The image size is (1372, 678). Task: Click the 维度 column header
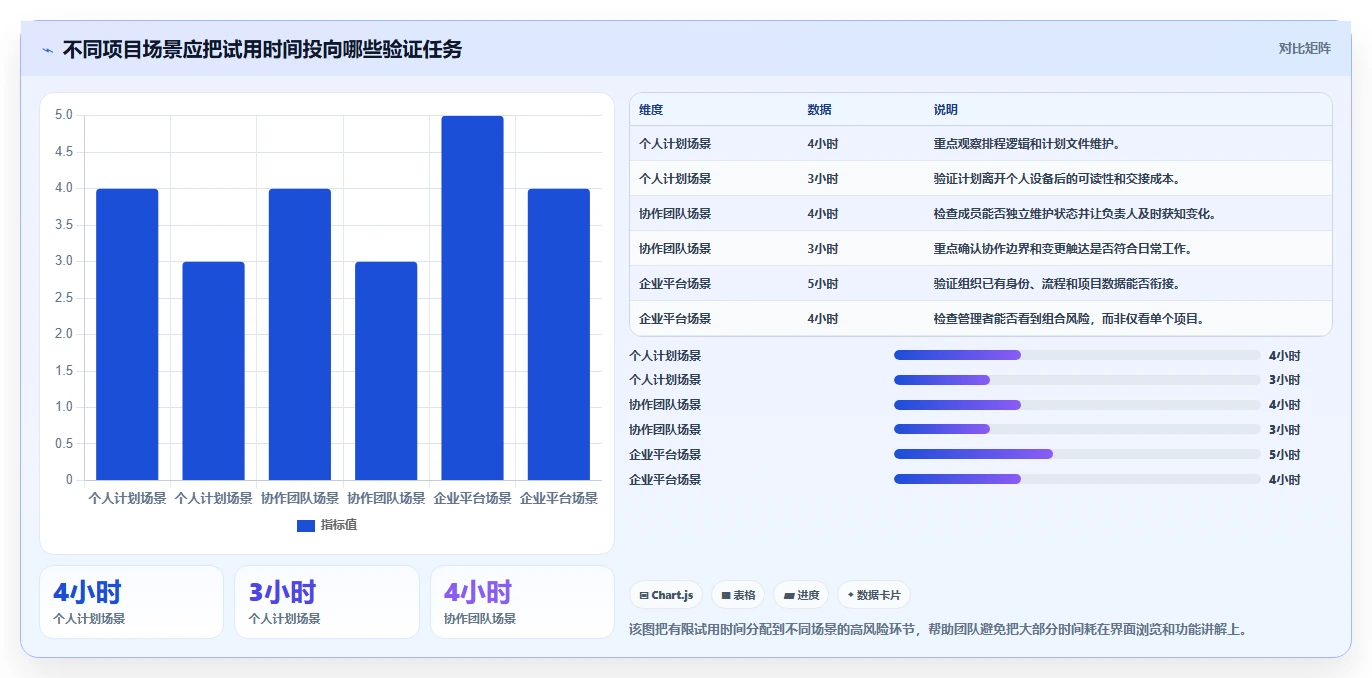(x=651, y=110)
